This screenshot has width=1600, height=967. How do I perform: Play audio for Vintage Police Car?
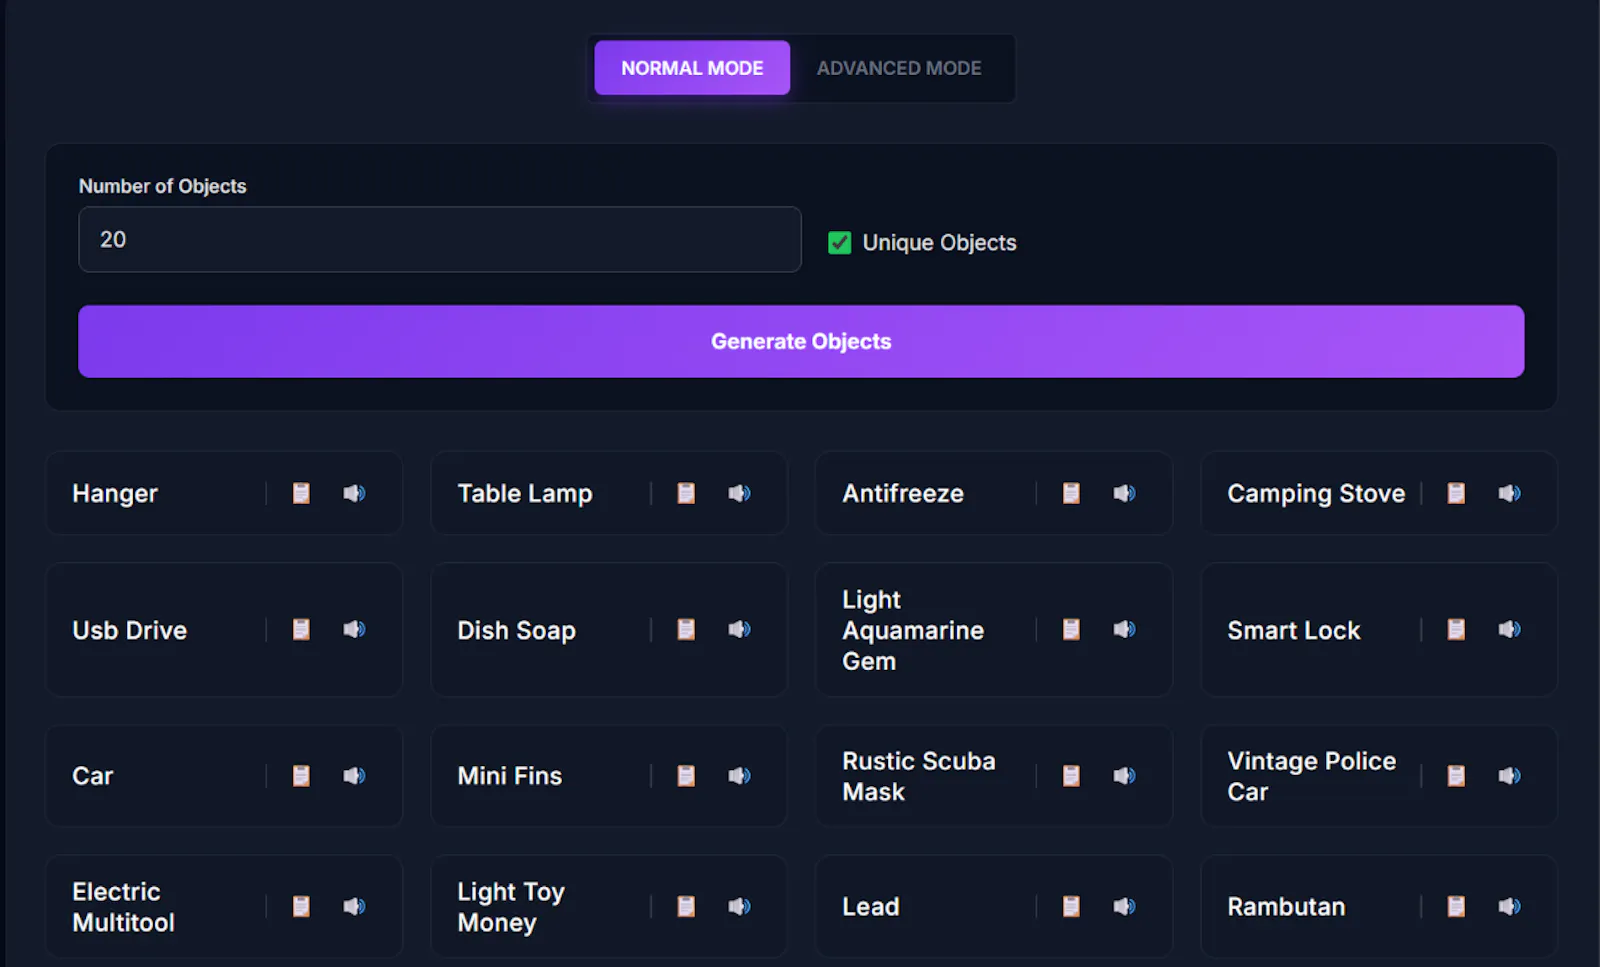[1509, 776]
